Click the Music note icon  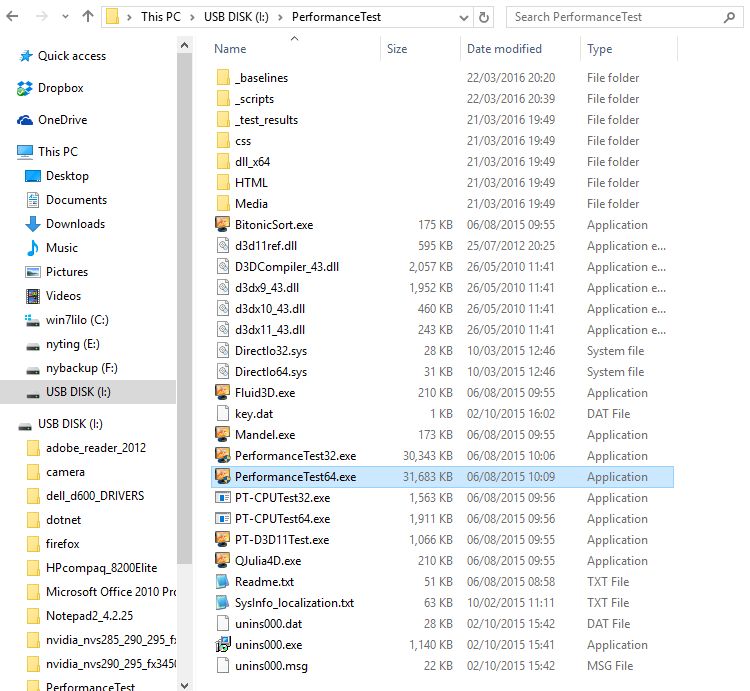click(x=33, y=248)
